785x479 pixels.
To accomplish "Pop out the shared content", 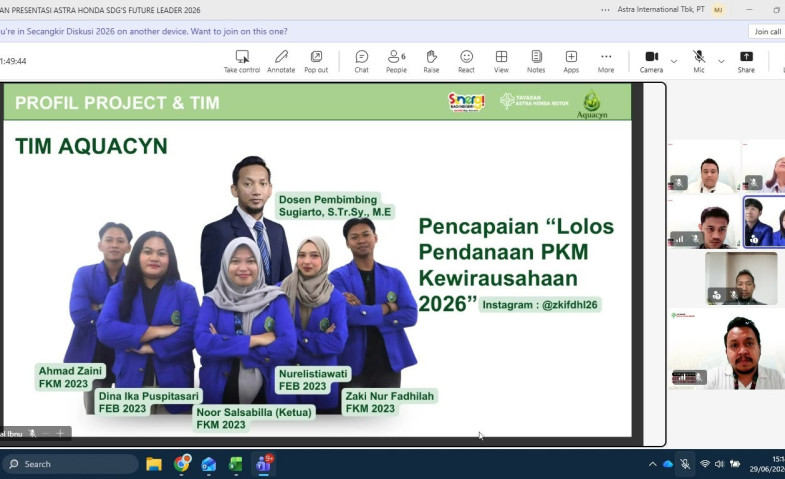I will click(316, 62).
